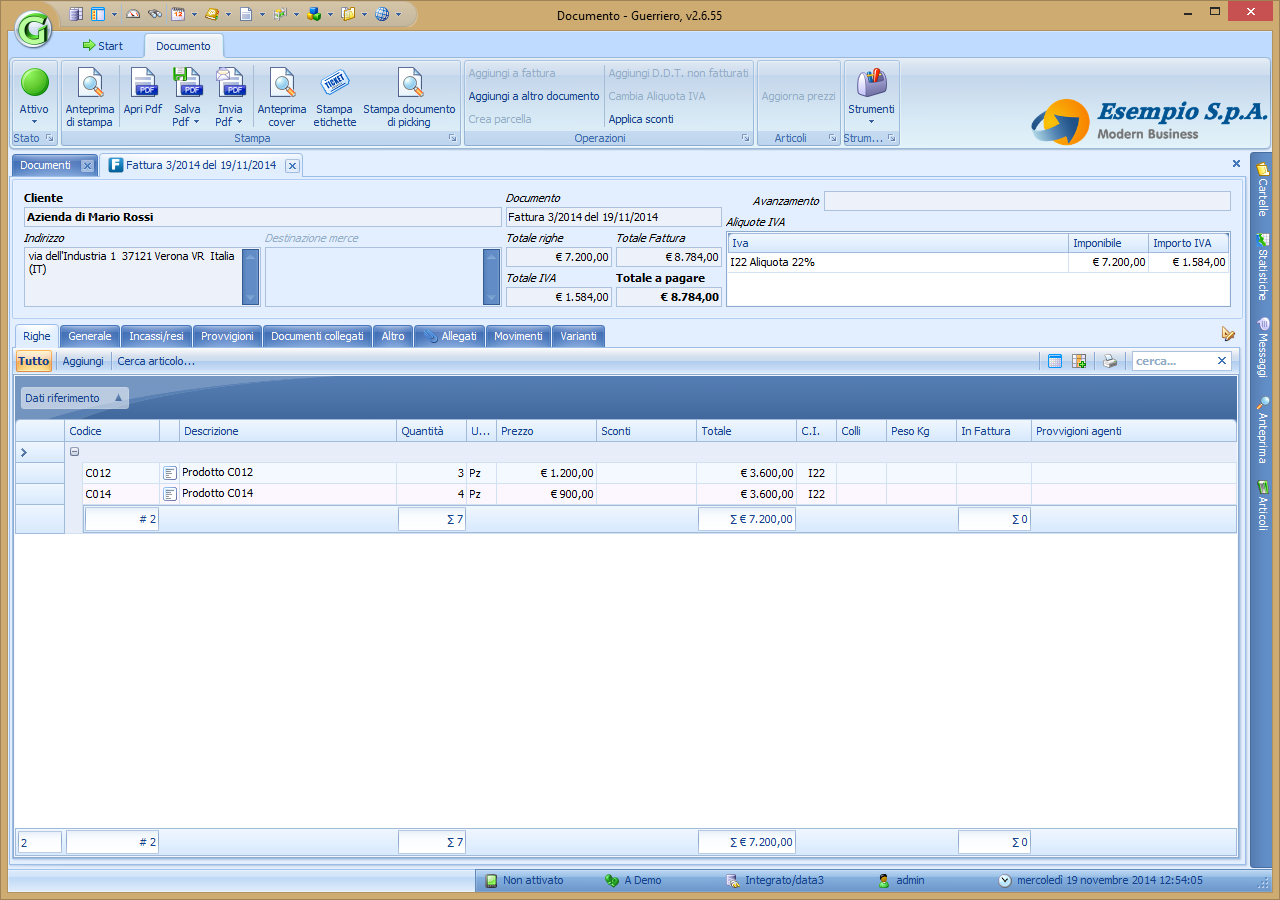Click the gauge dashboard icon in quick access bar
Image resolution: width=1280 pixels, height=900 pixels.
(134, 14)
